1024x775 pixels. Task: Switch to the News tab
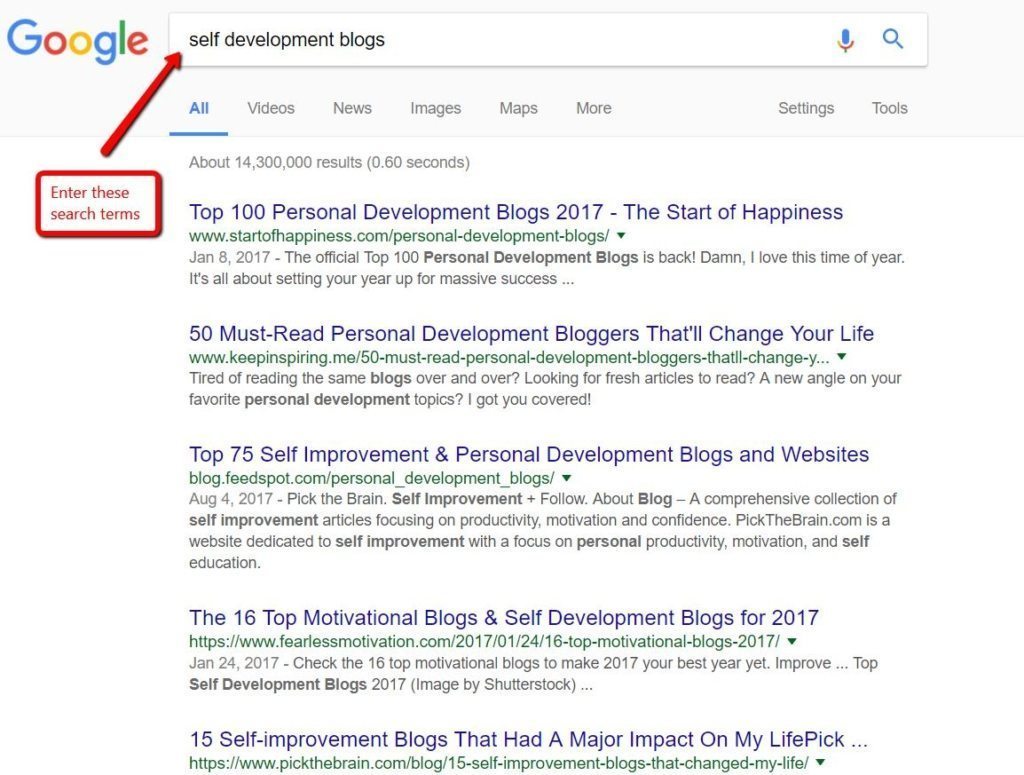pyautogui.click(x=352, y=108)
